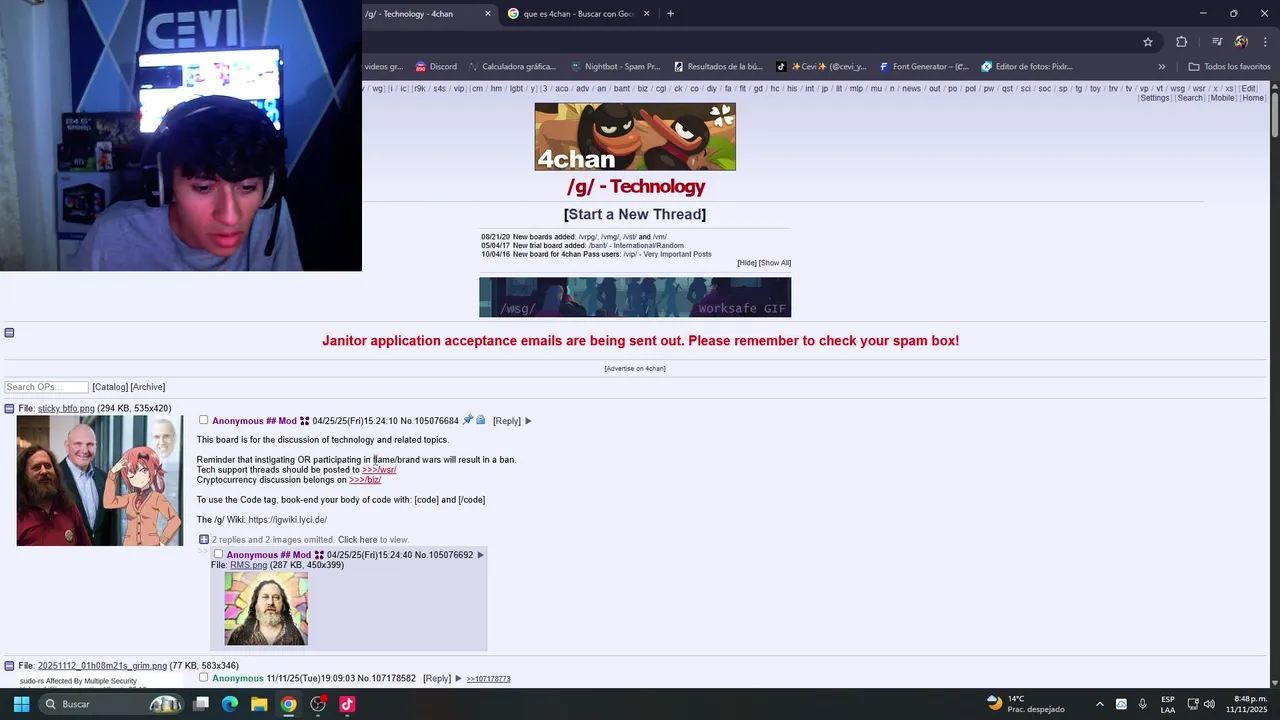This screenshot has height=720, width=1280.
Task: Switch to [Mobile] view link
Action: [x=1223, y=98]
